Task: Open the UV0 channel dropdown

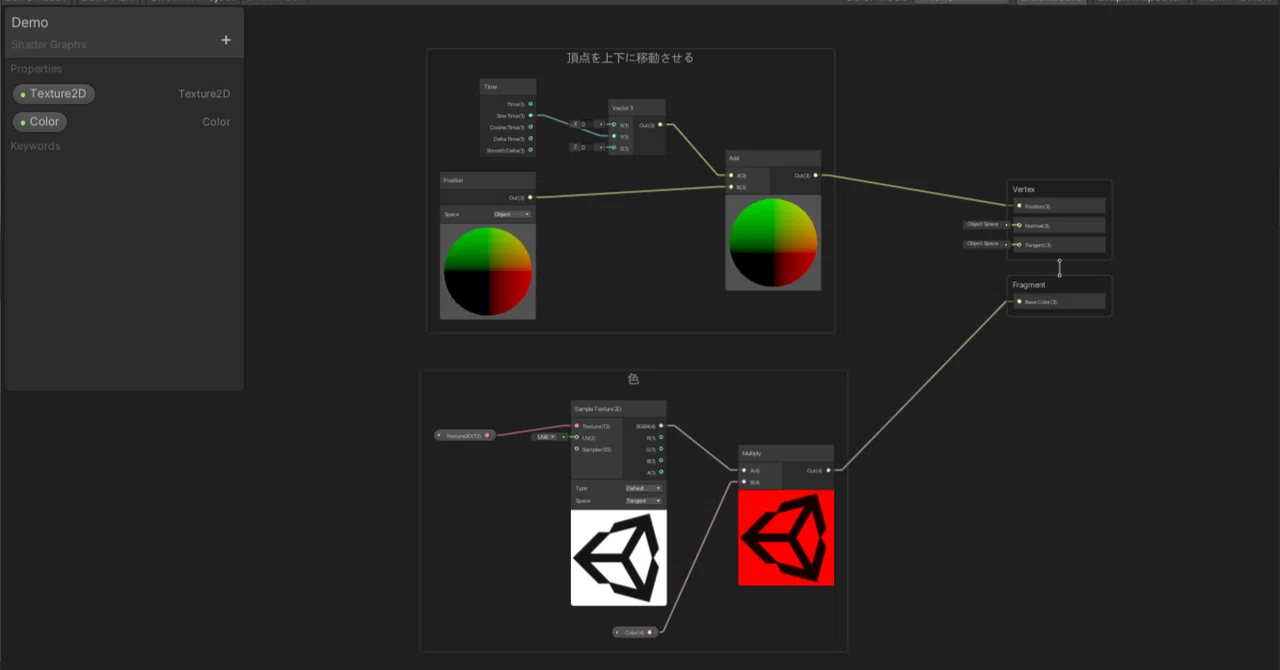Action: coord(546,437)
